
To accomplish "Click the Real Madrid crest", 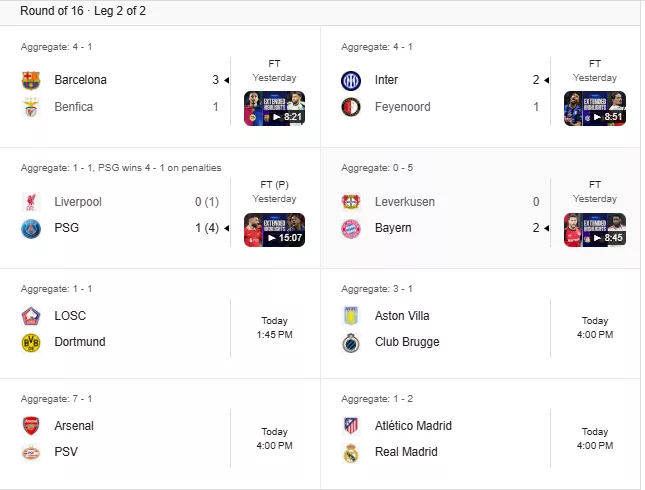I will [x=351, y=452].
